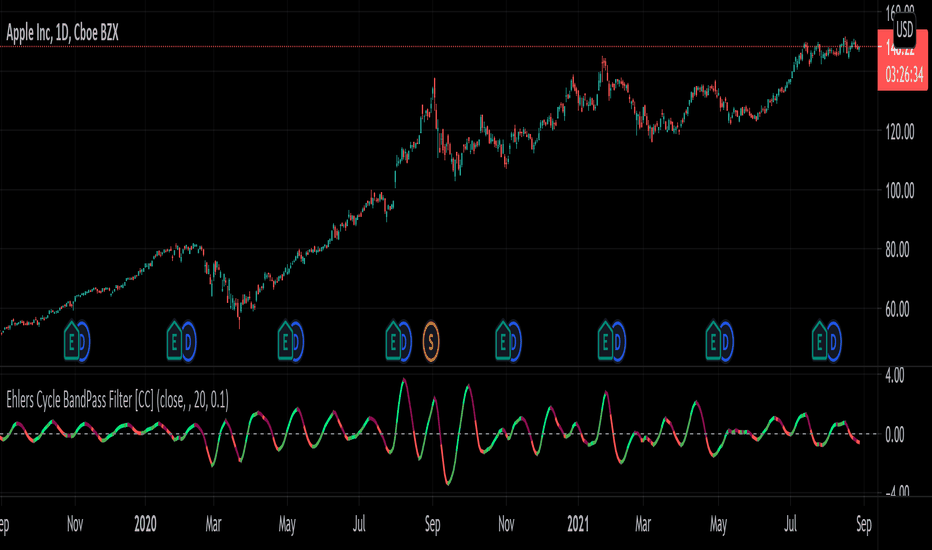Click the dividend D marker after Jul 2021
Viewport: 932px width, 550px height.
833,341
